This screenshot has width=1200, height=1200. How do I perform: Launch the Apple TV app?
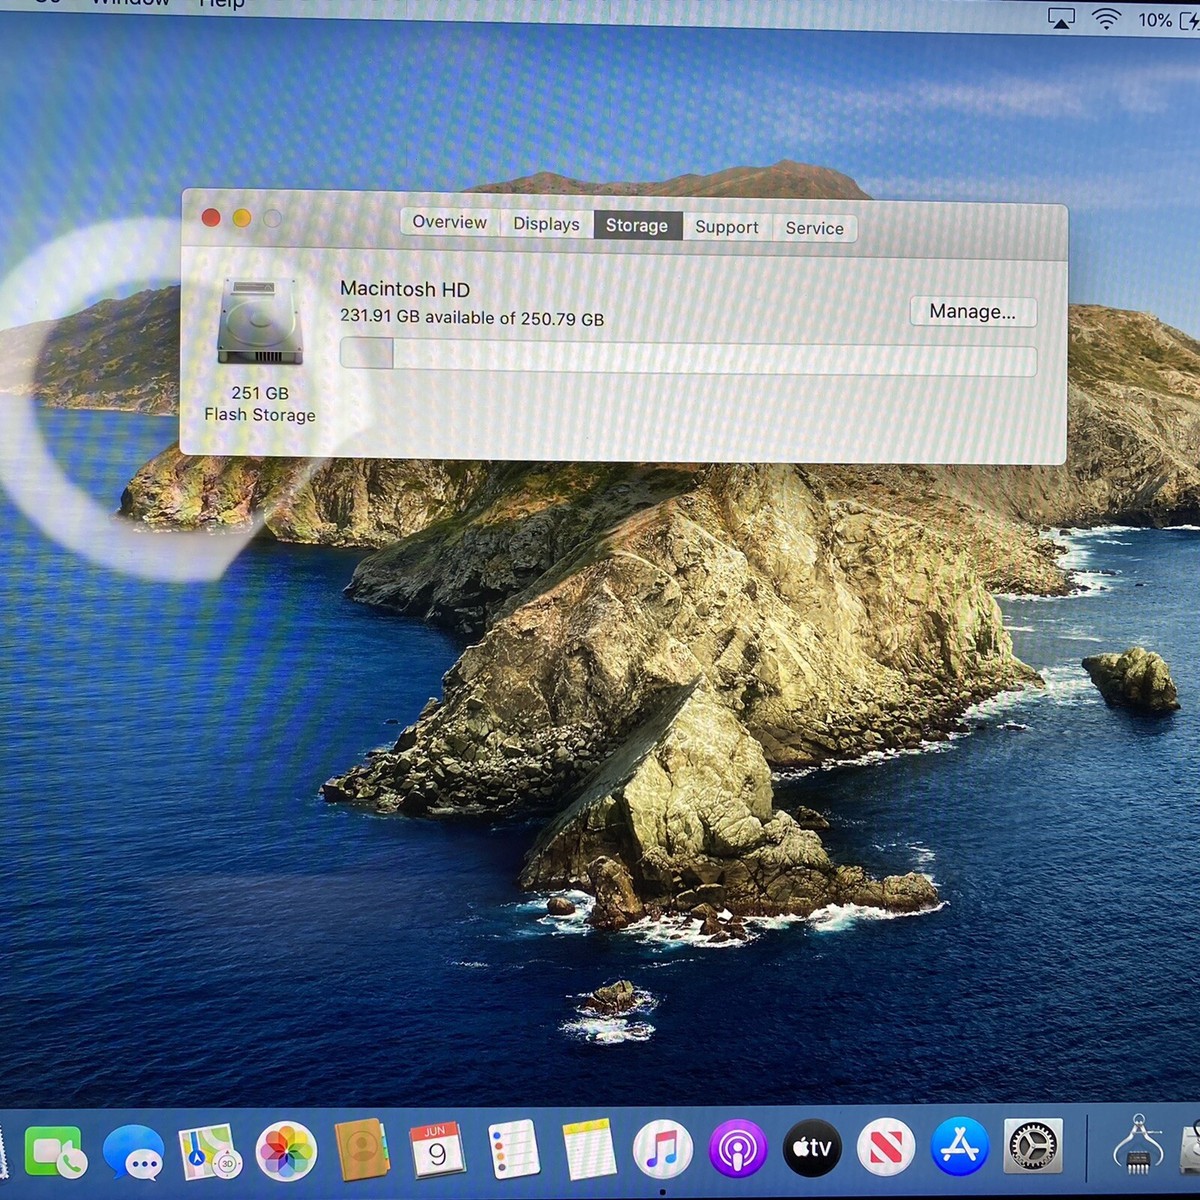point(812,1147)
